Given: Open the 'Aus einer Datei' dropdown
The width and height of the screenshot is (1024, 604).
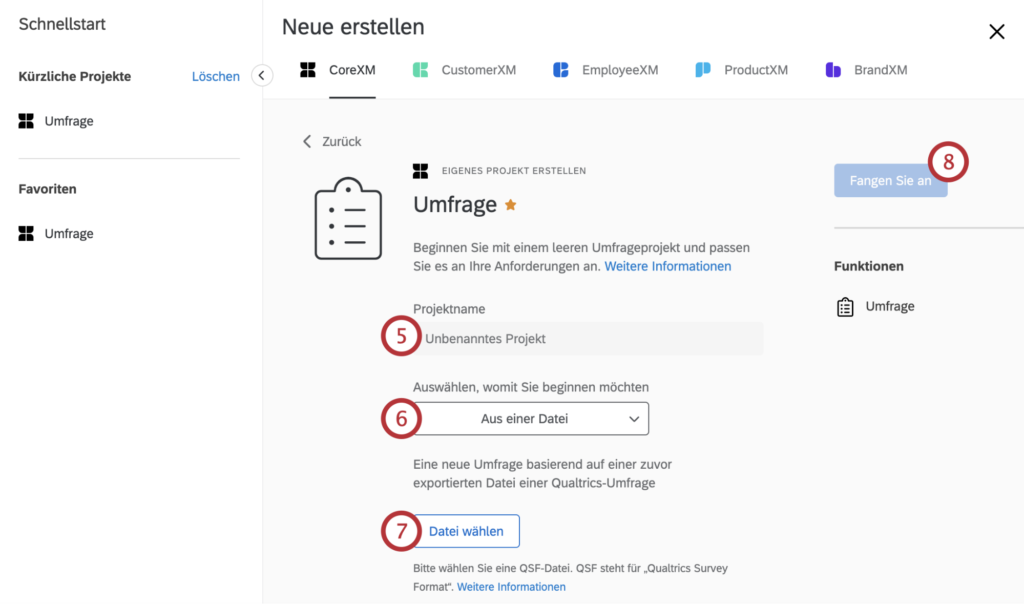Looking at the screenshot, I should (531, 419).
